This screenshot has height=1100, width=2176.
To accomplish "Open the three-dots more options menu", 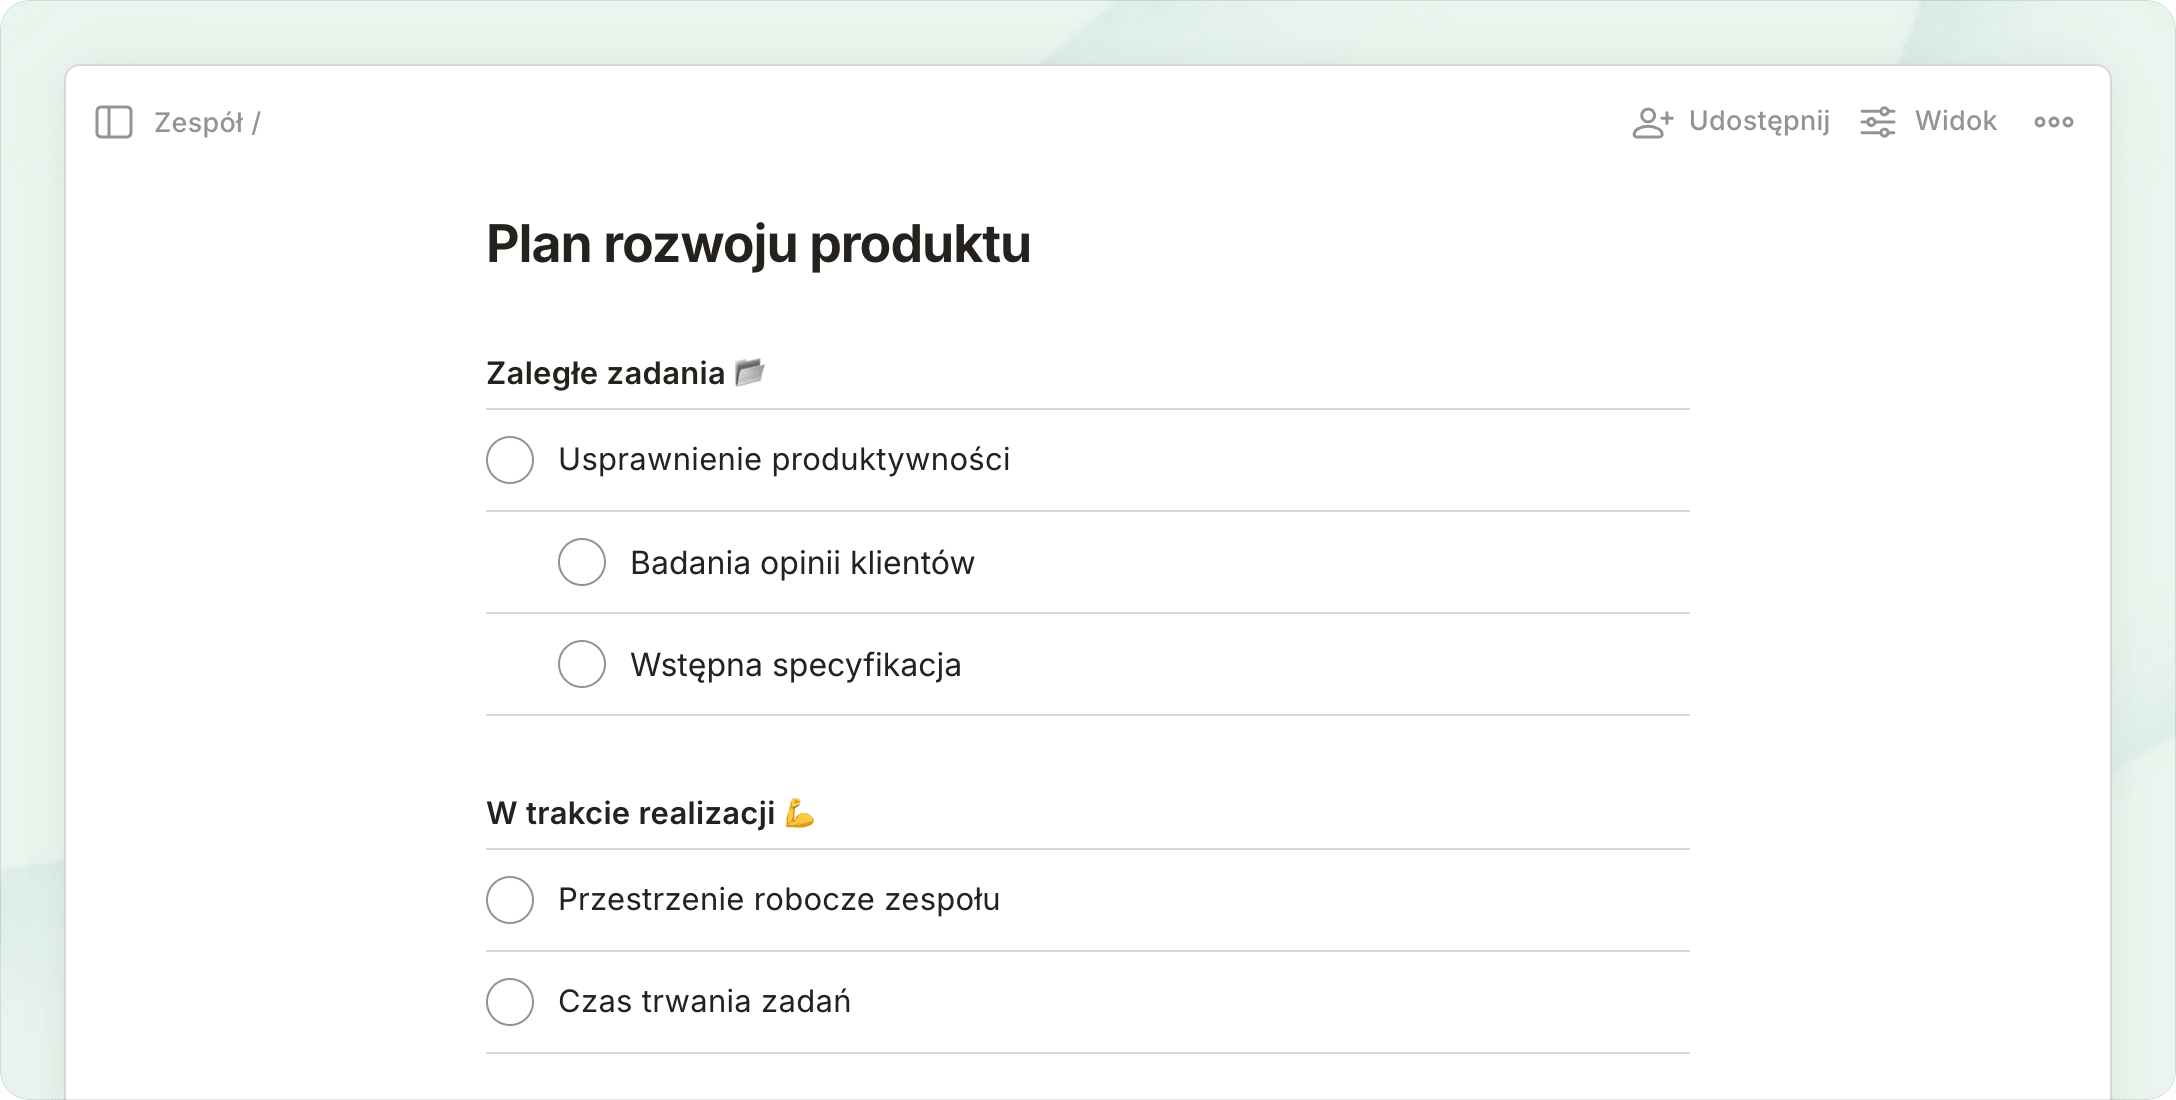I will click(x=2053, y=122).
